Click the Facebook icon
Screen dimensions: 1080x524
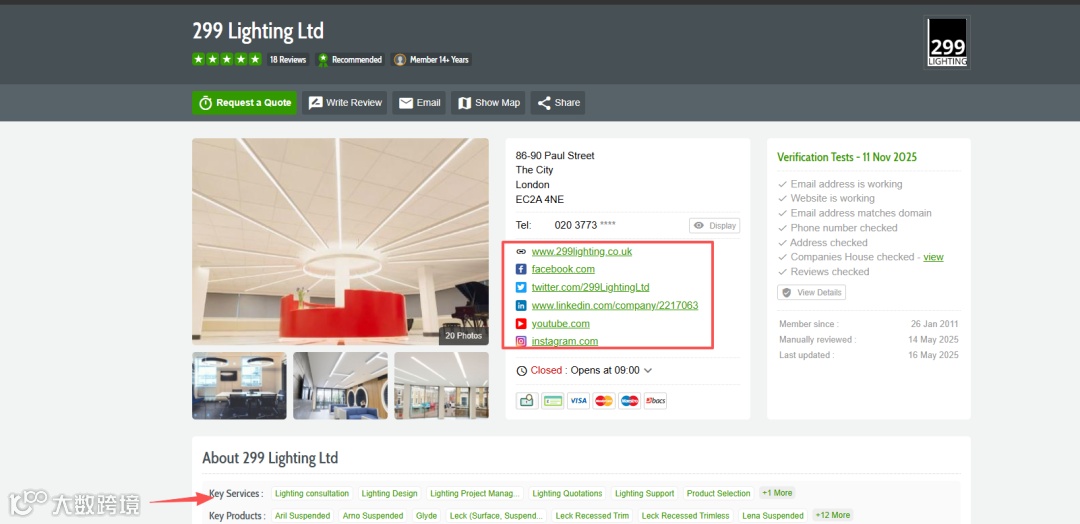521,269
